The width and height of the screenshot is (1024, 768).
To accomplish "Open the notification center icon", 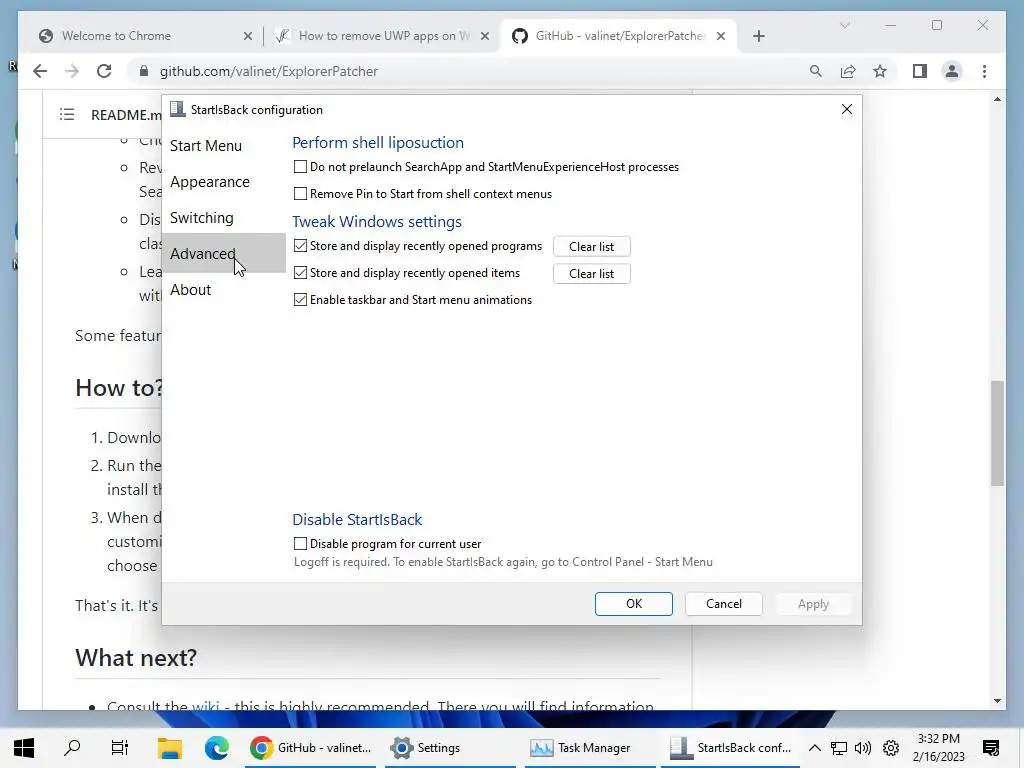I will click(x=991, y=748).
